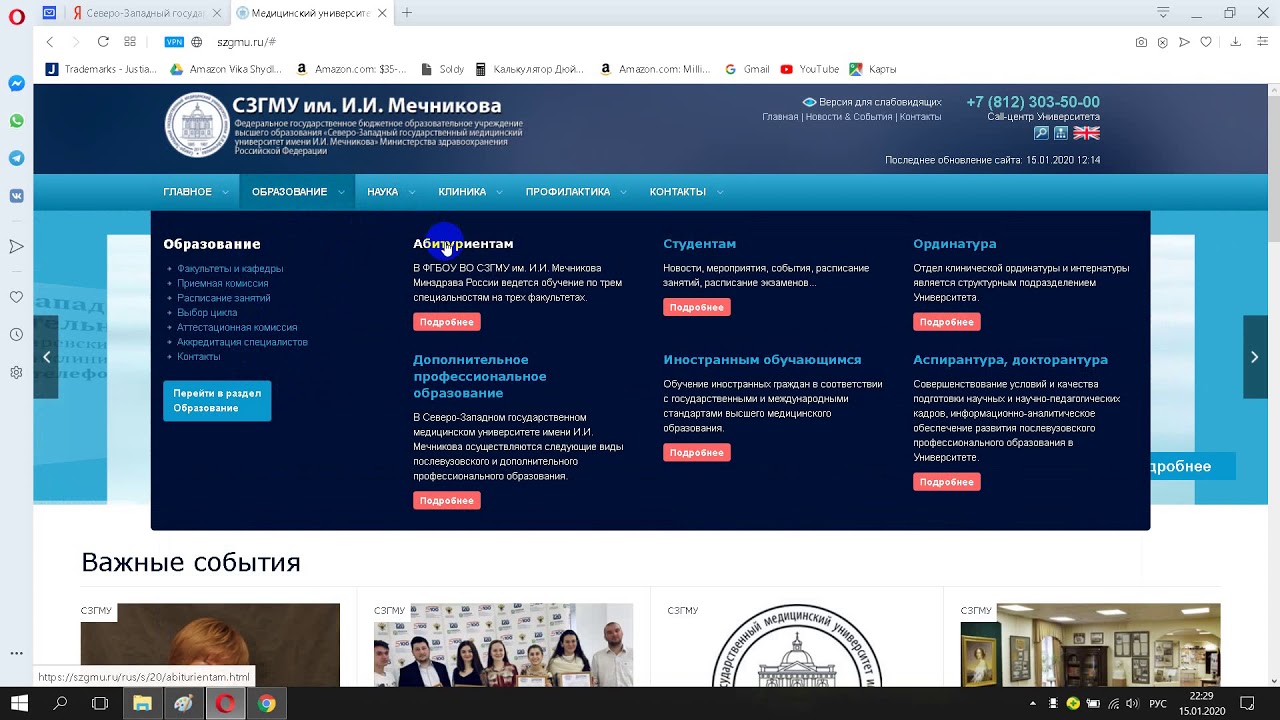Expand the КЛИНИКА menu

point(470,191)
